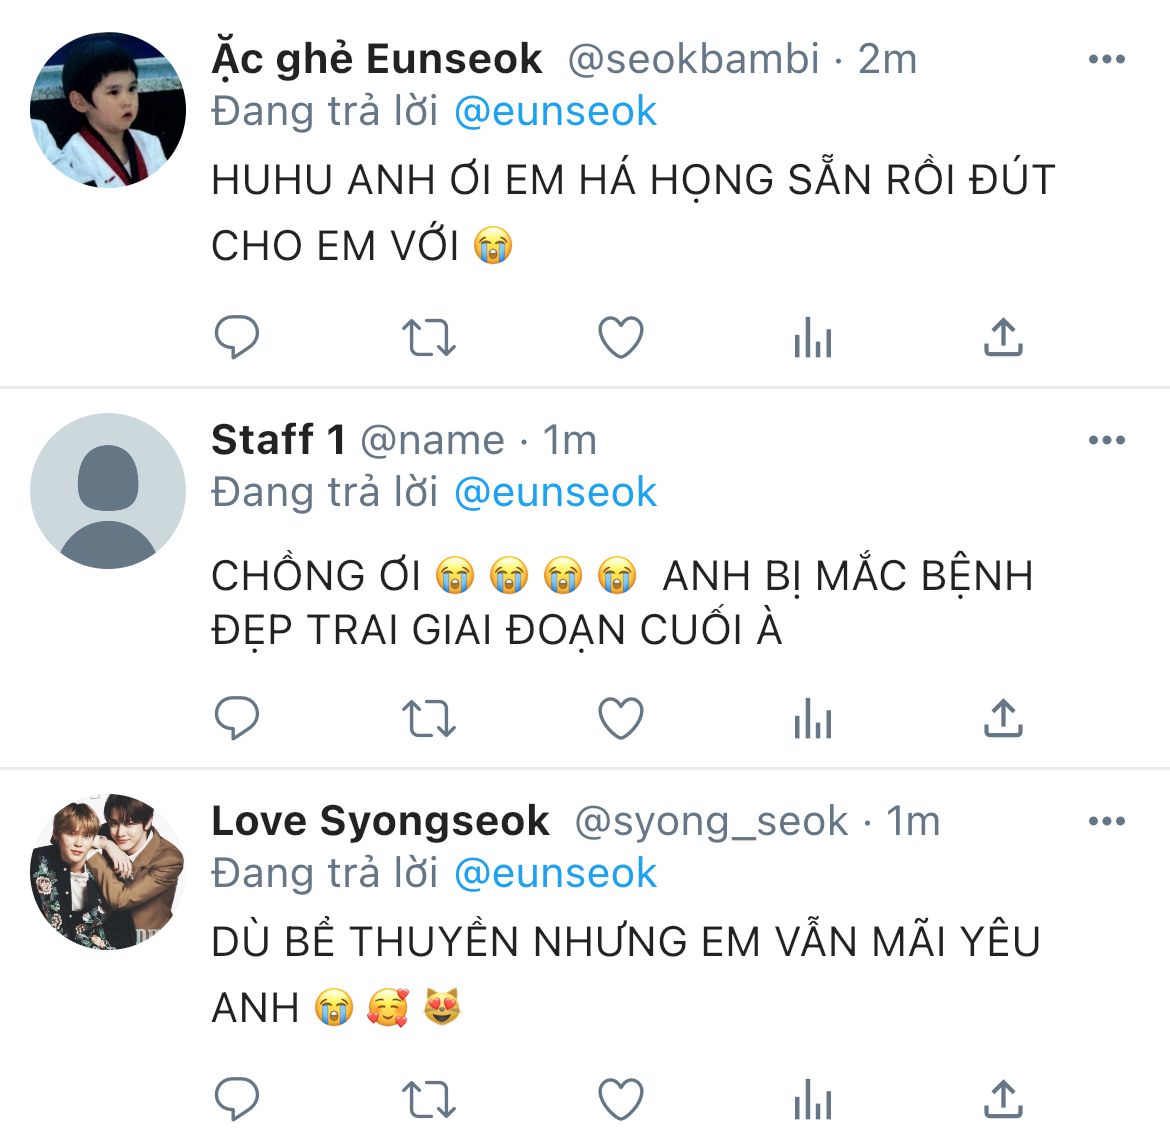View analytics for @seokbambi's tweet
Image resolution: width=1170 pixels, height=1140 pixels.
[x=813, y=337]
